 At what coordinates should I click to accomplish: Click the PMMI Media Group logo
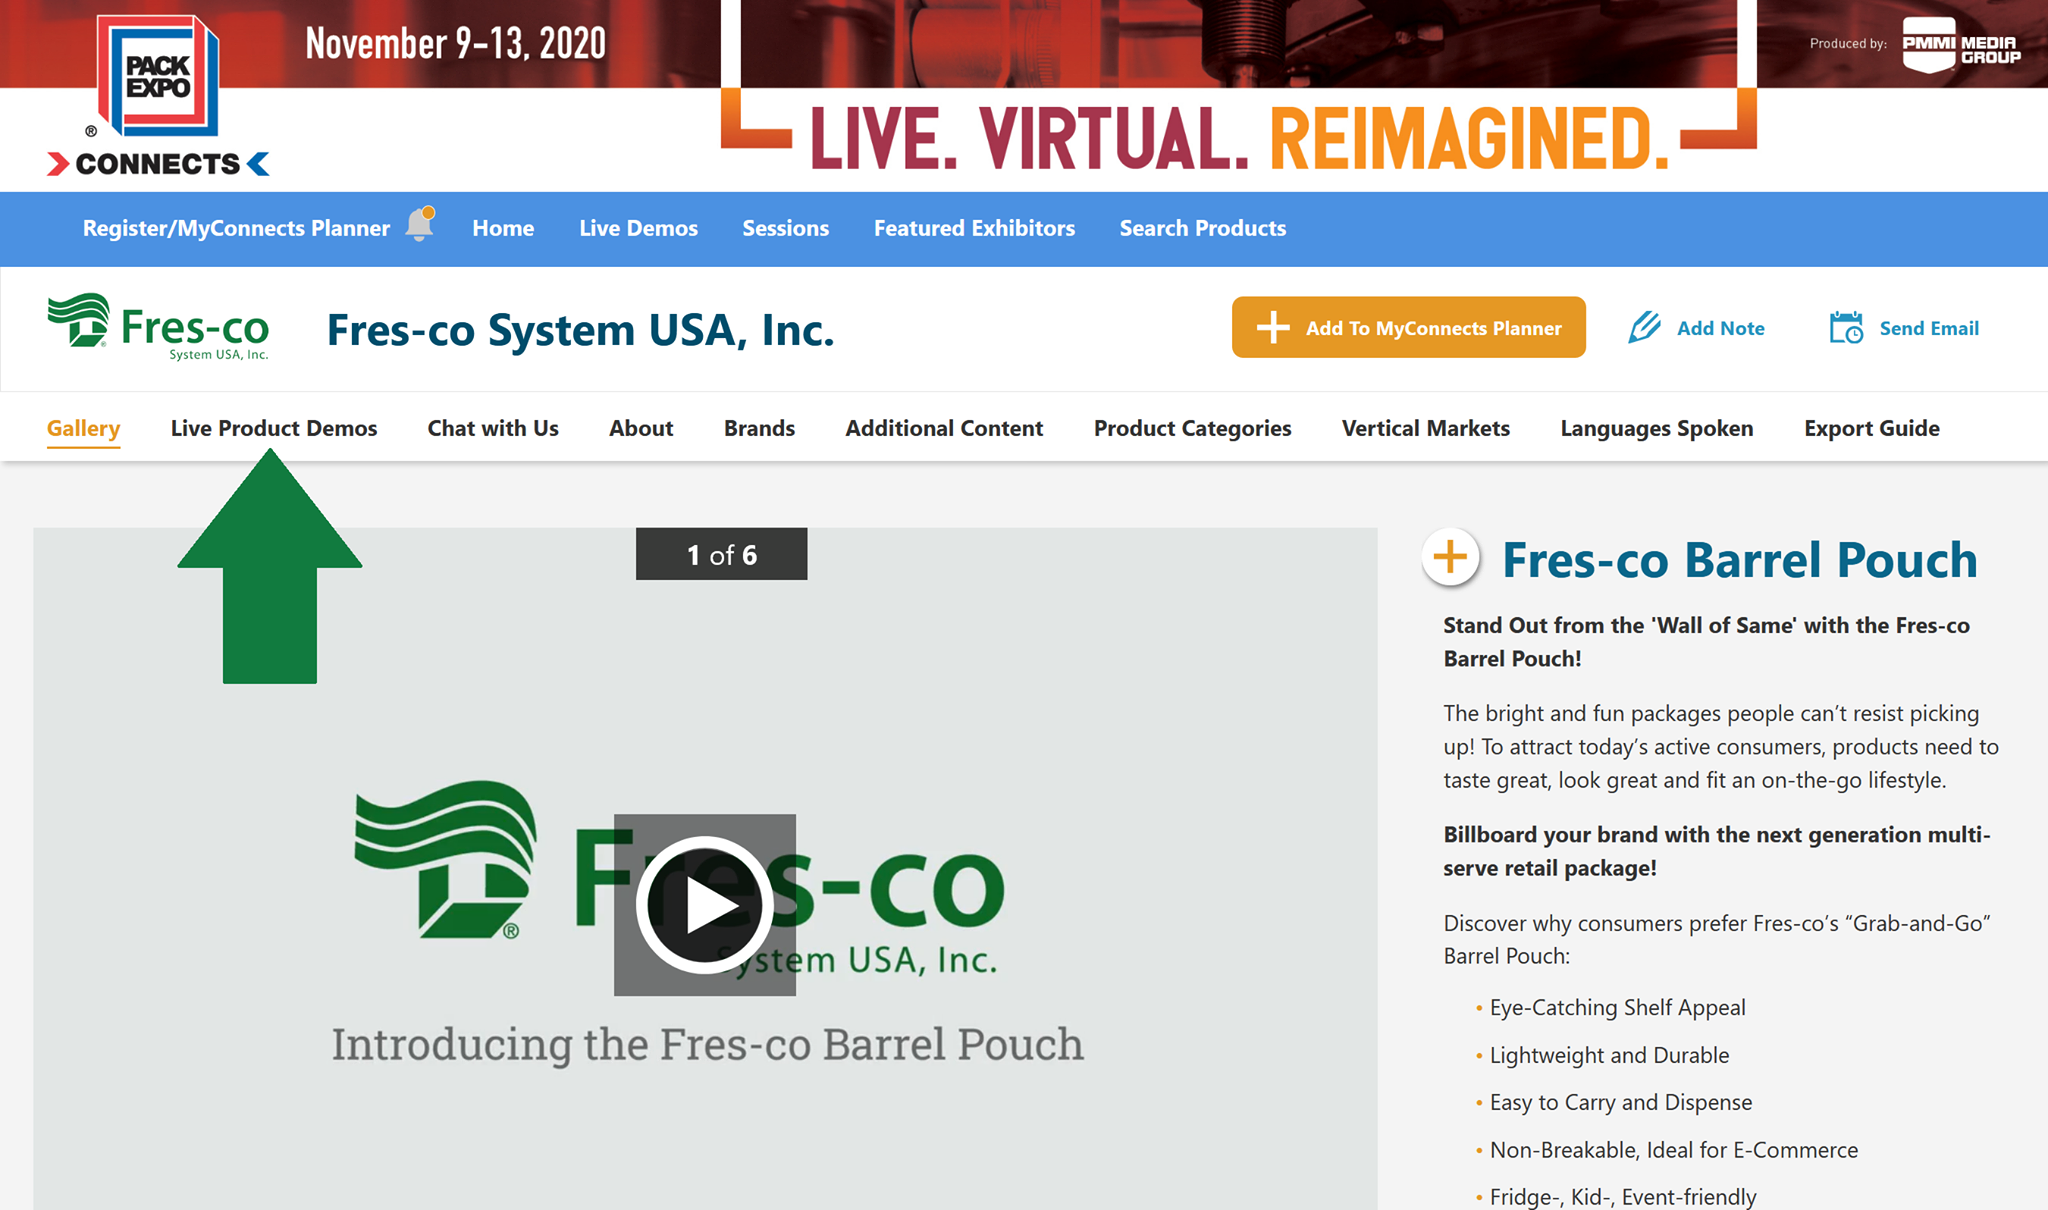pos(1961,45)
